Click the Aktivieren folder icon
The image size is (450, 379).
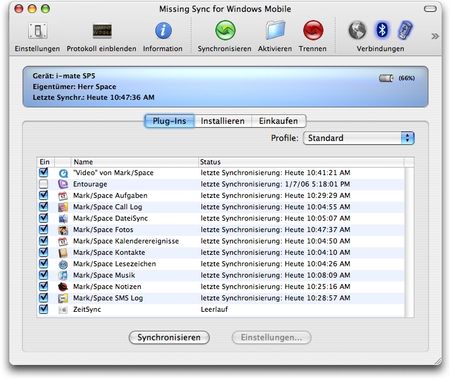pyautogui.click(x=275, y=31)
